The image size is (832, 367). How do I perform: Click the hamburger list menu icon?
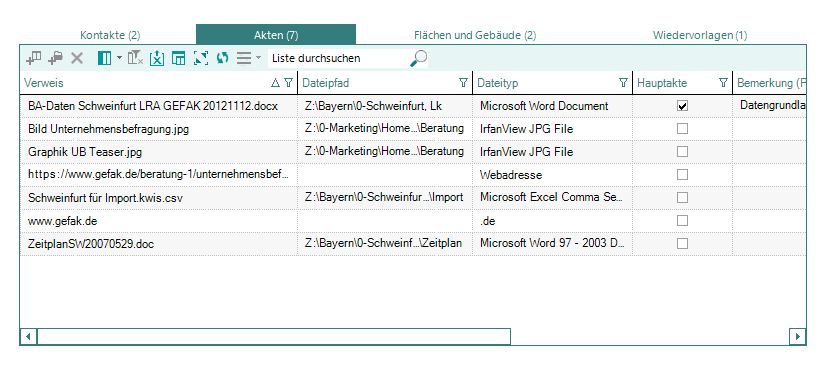point(244,58)
